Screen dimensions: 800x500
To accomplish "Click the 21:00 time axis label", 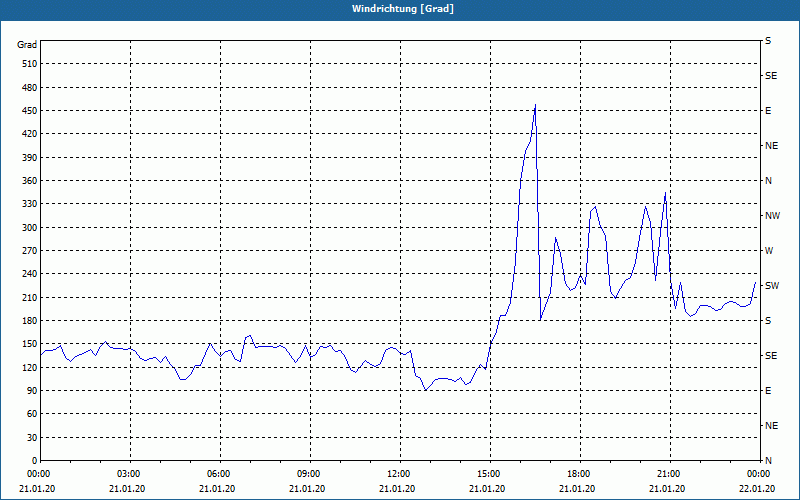I will click(x=670, y=473).
